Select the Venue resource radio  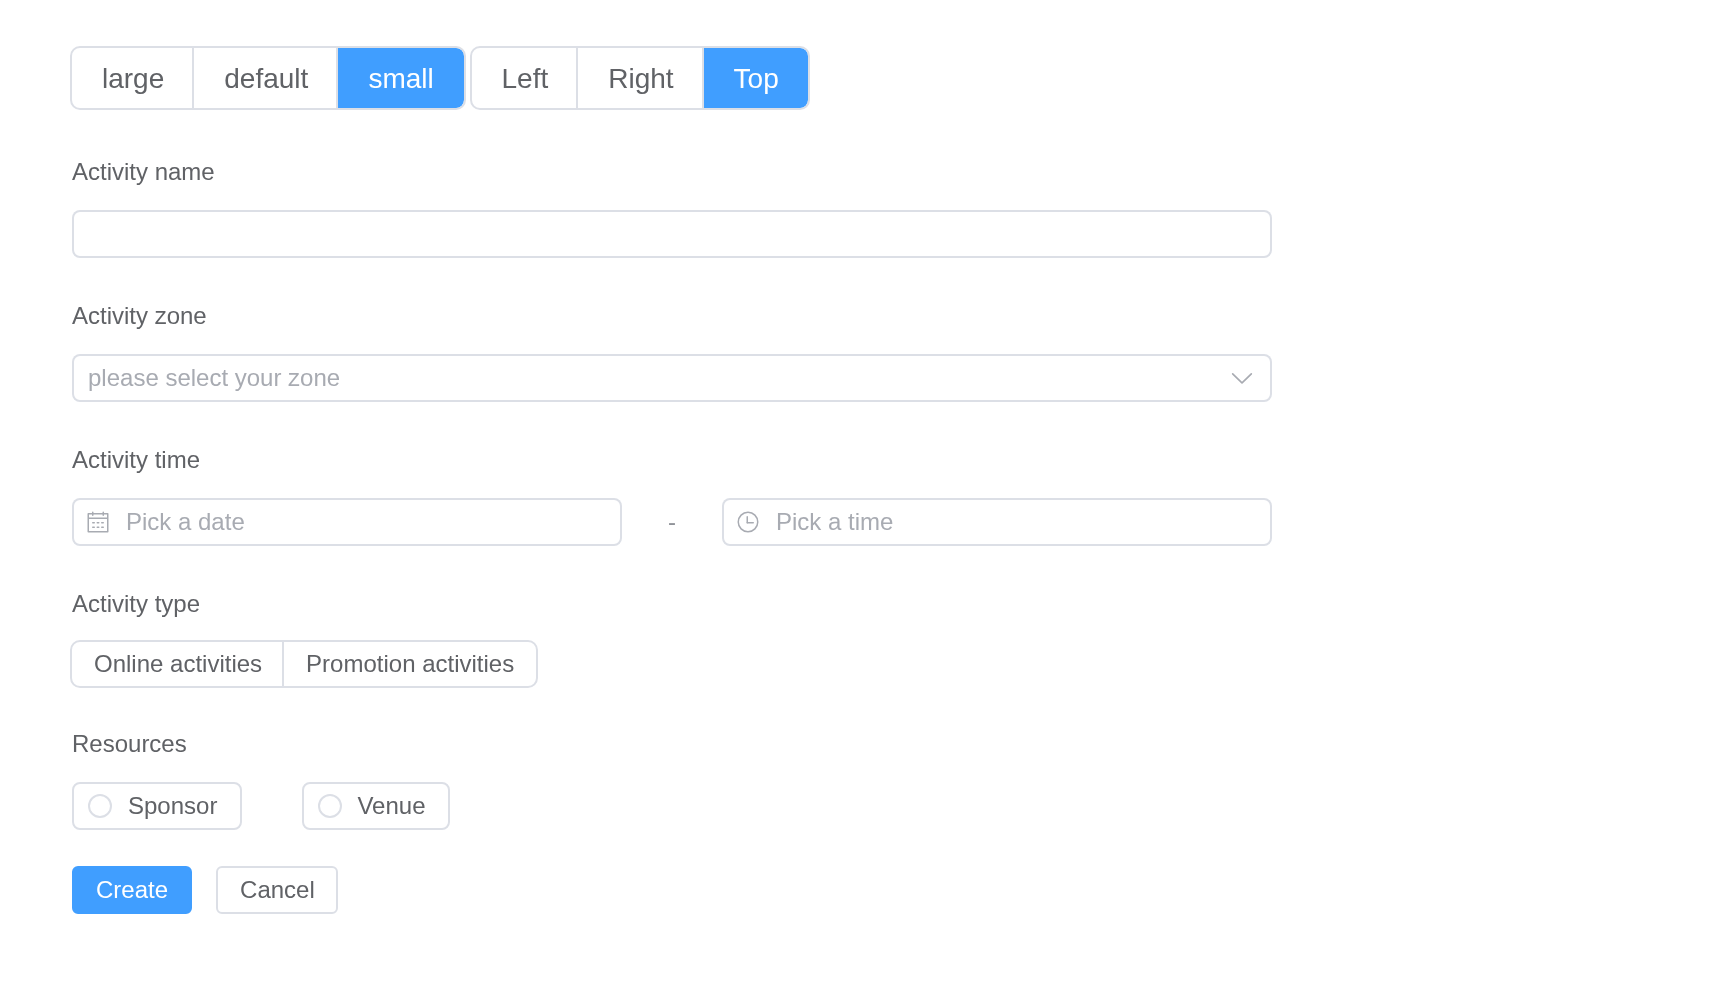(376, 806)
